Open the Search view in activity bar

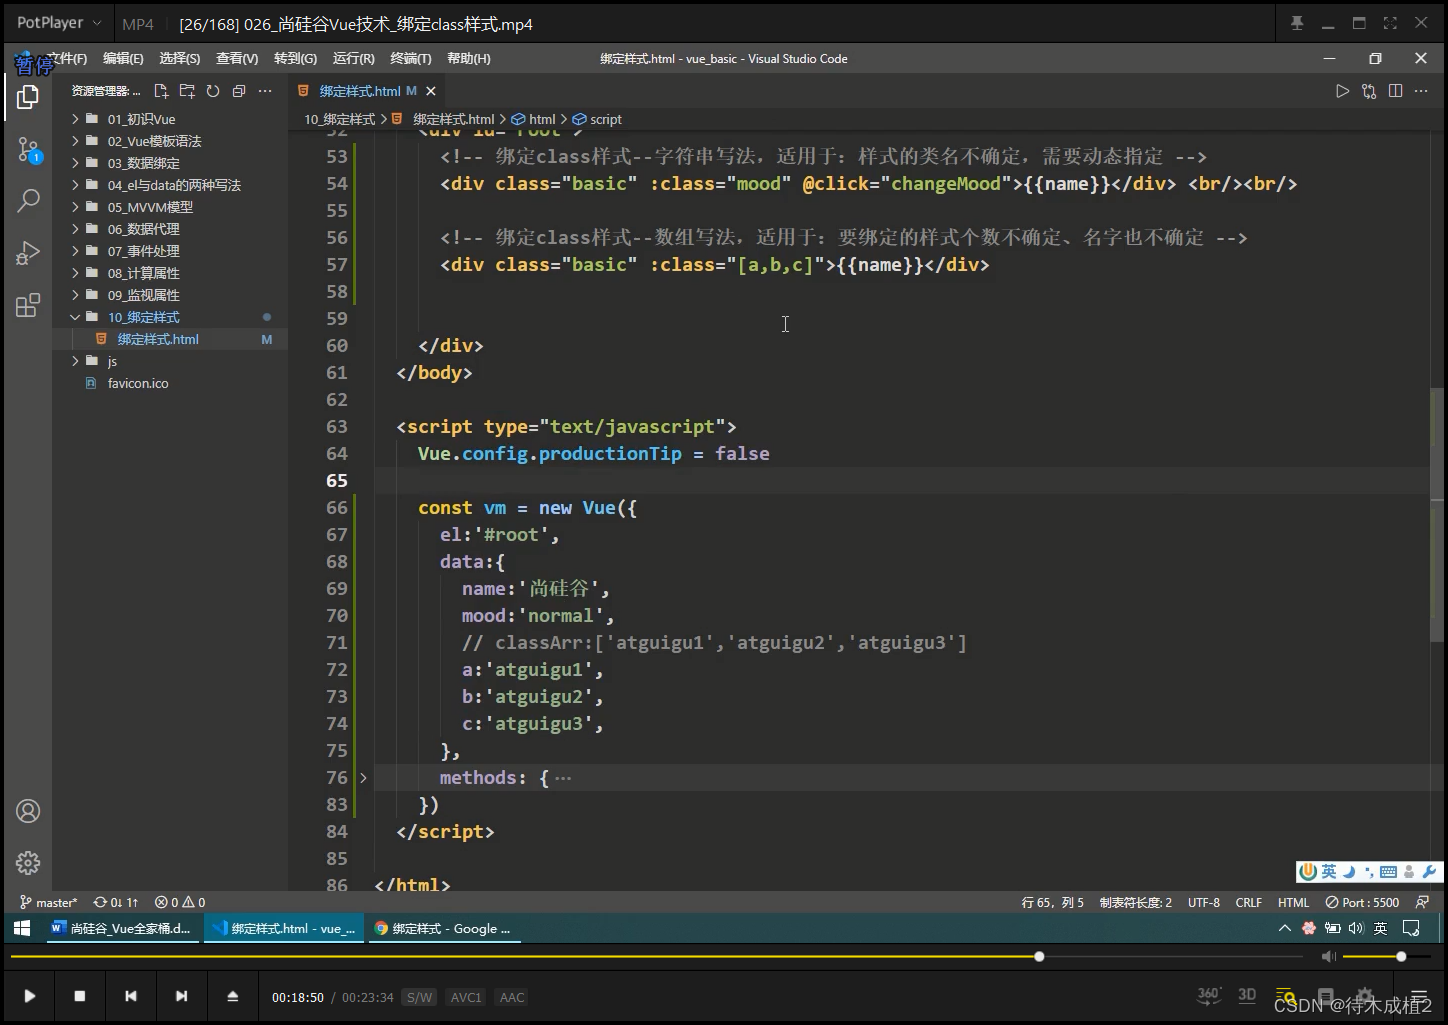click(28, 201)
